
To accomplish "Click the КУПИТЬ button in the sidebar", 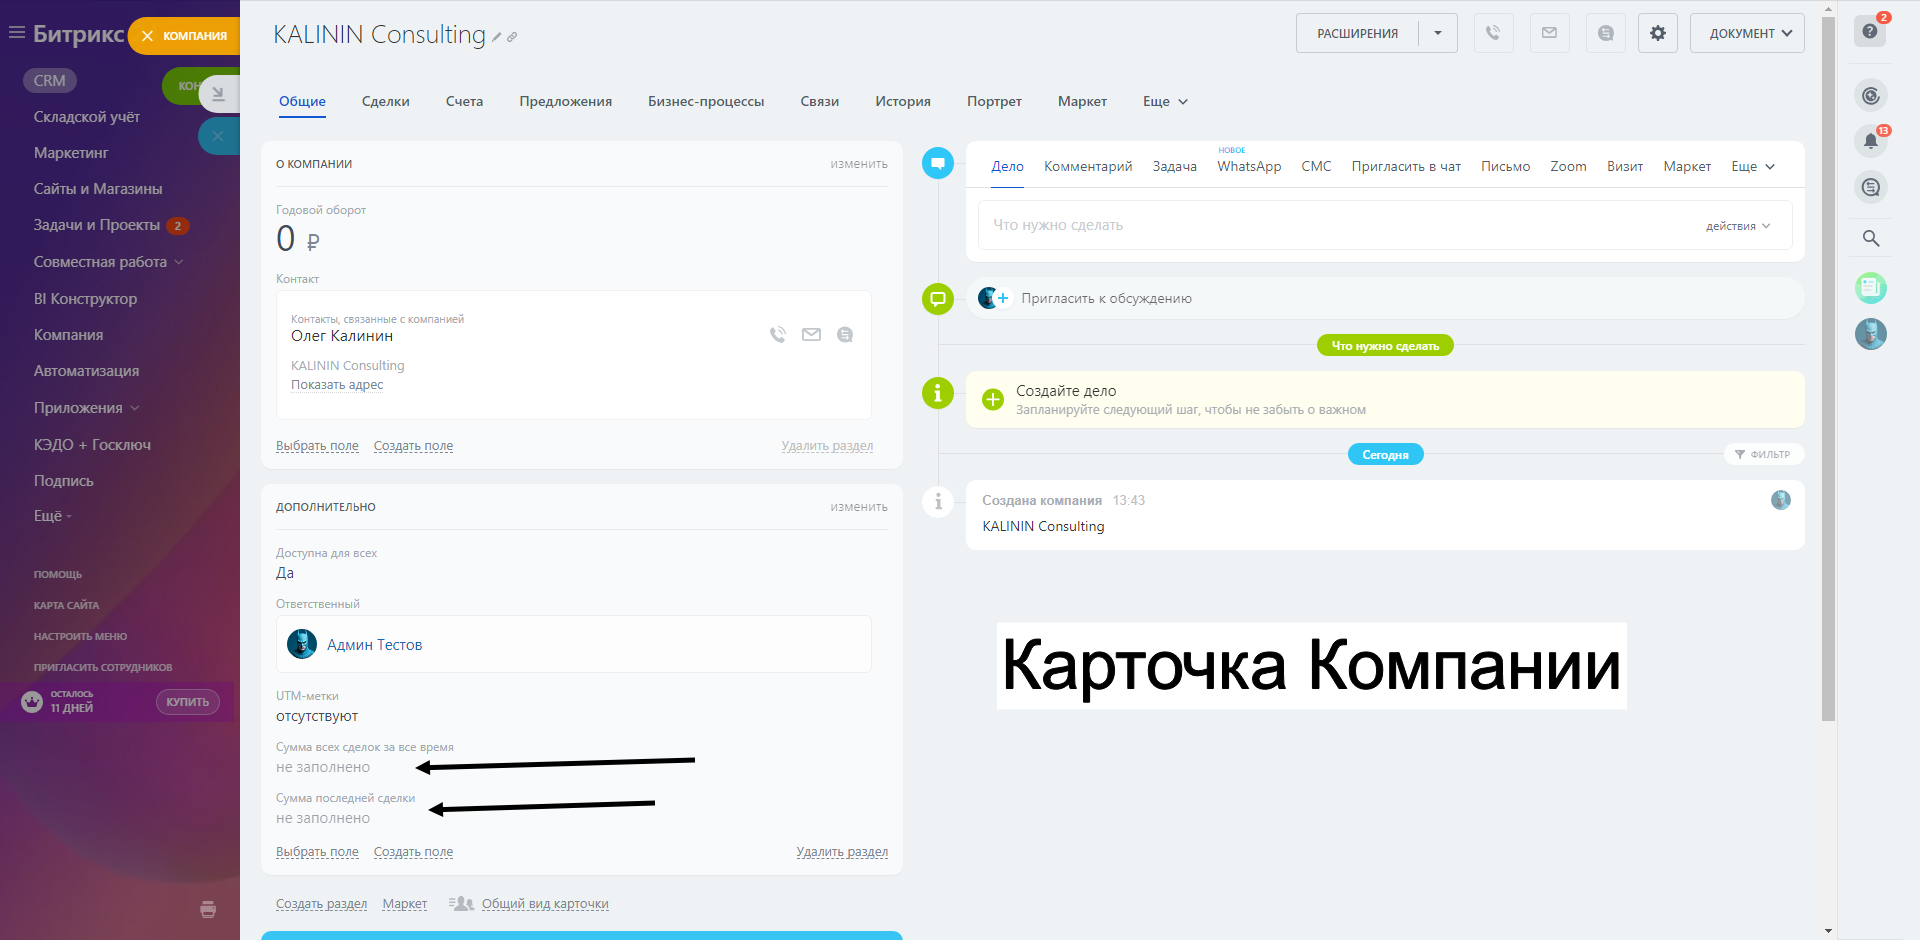I will pos(188,702).
